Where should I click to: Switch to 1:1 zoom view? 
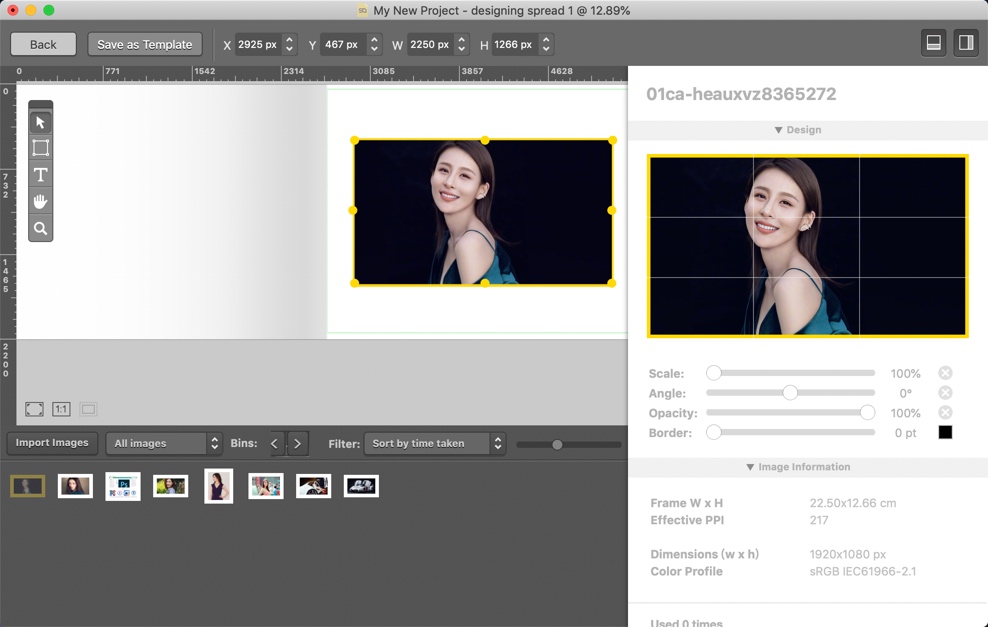pos(61,409)
